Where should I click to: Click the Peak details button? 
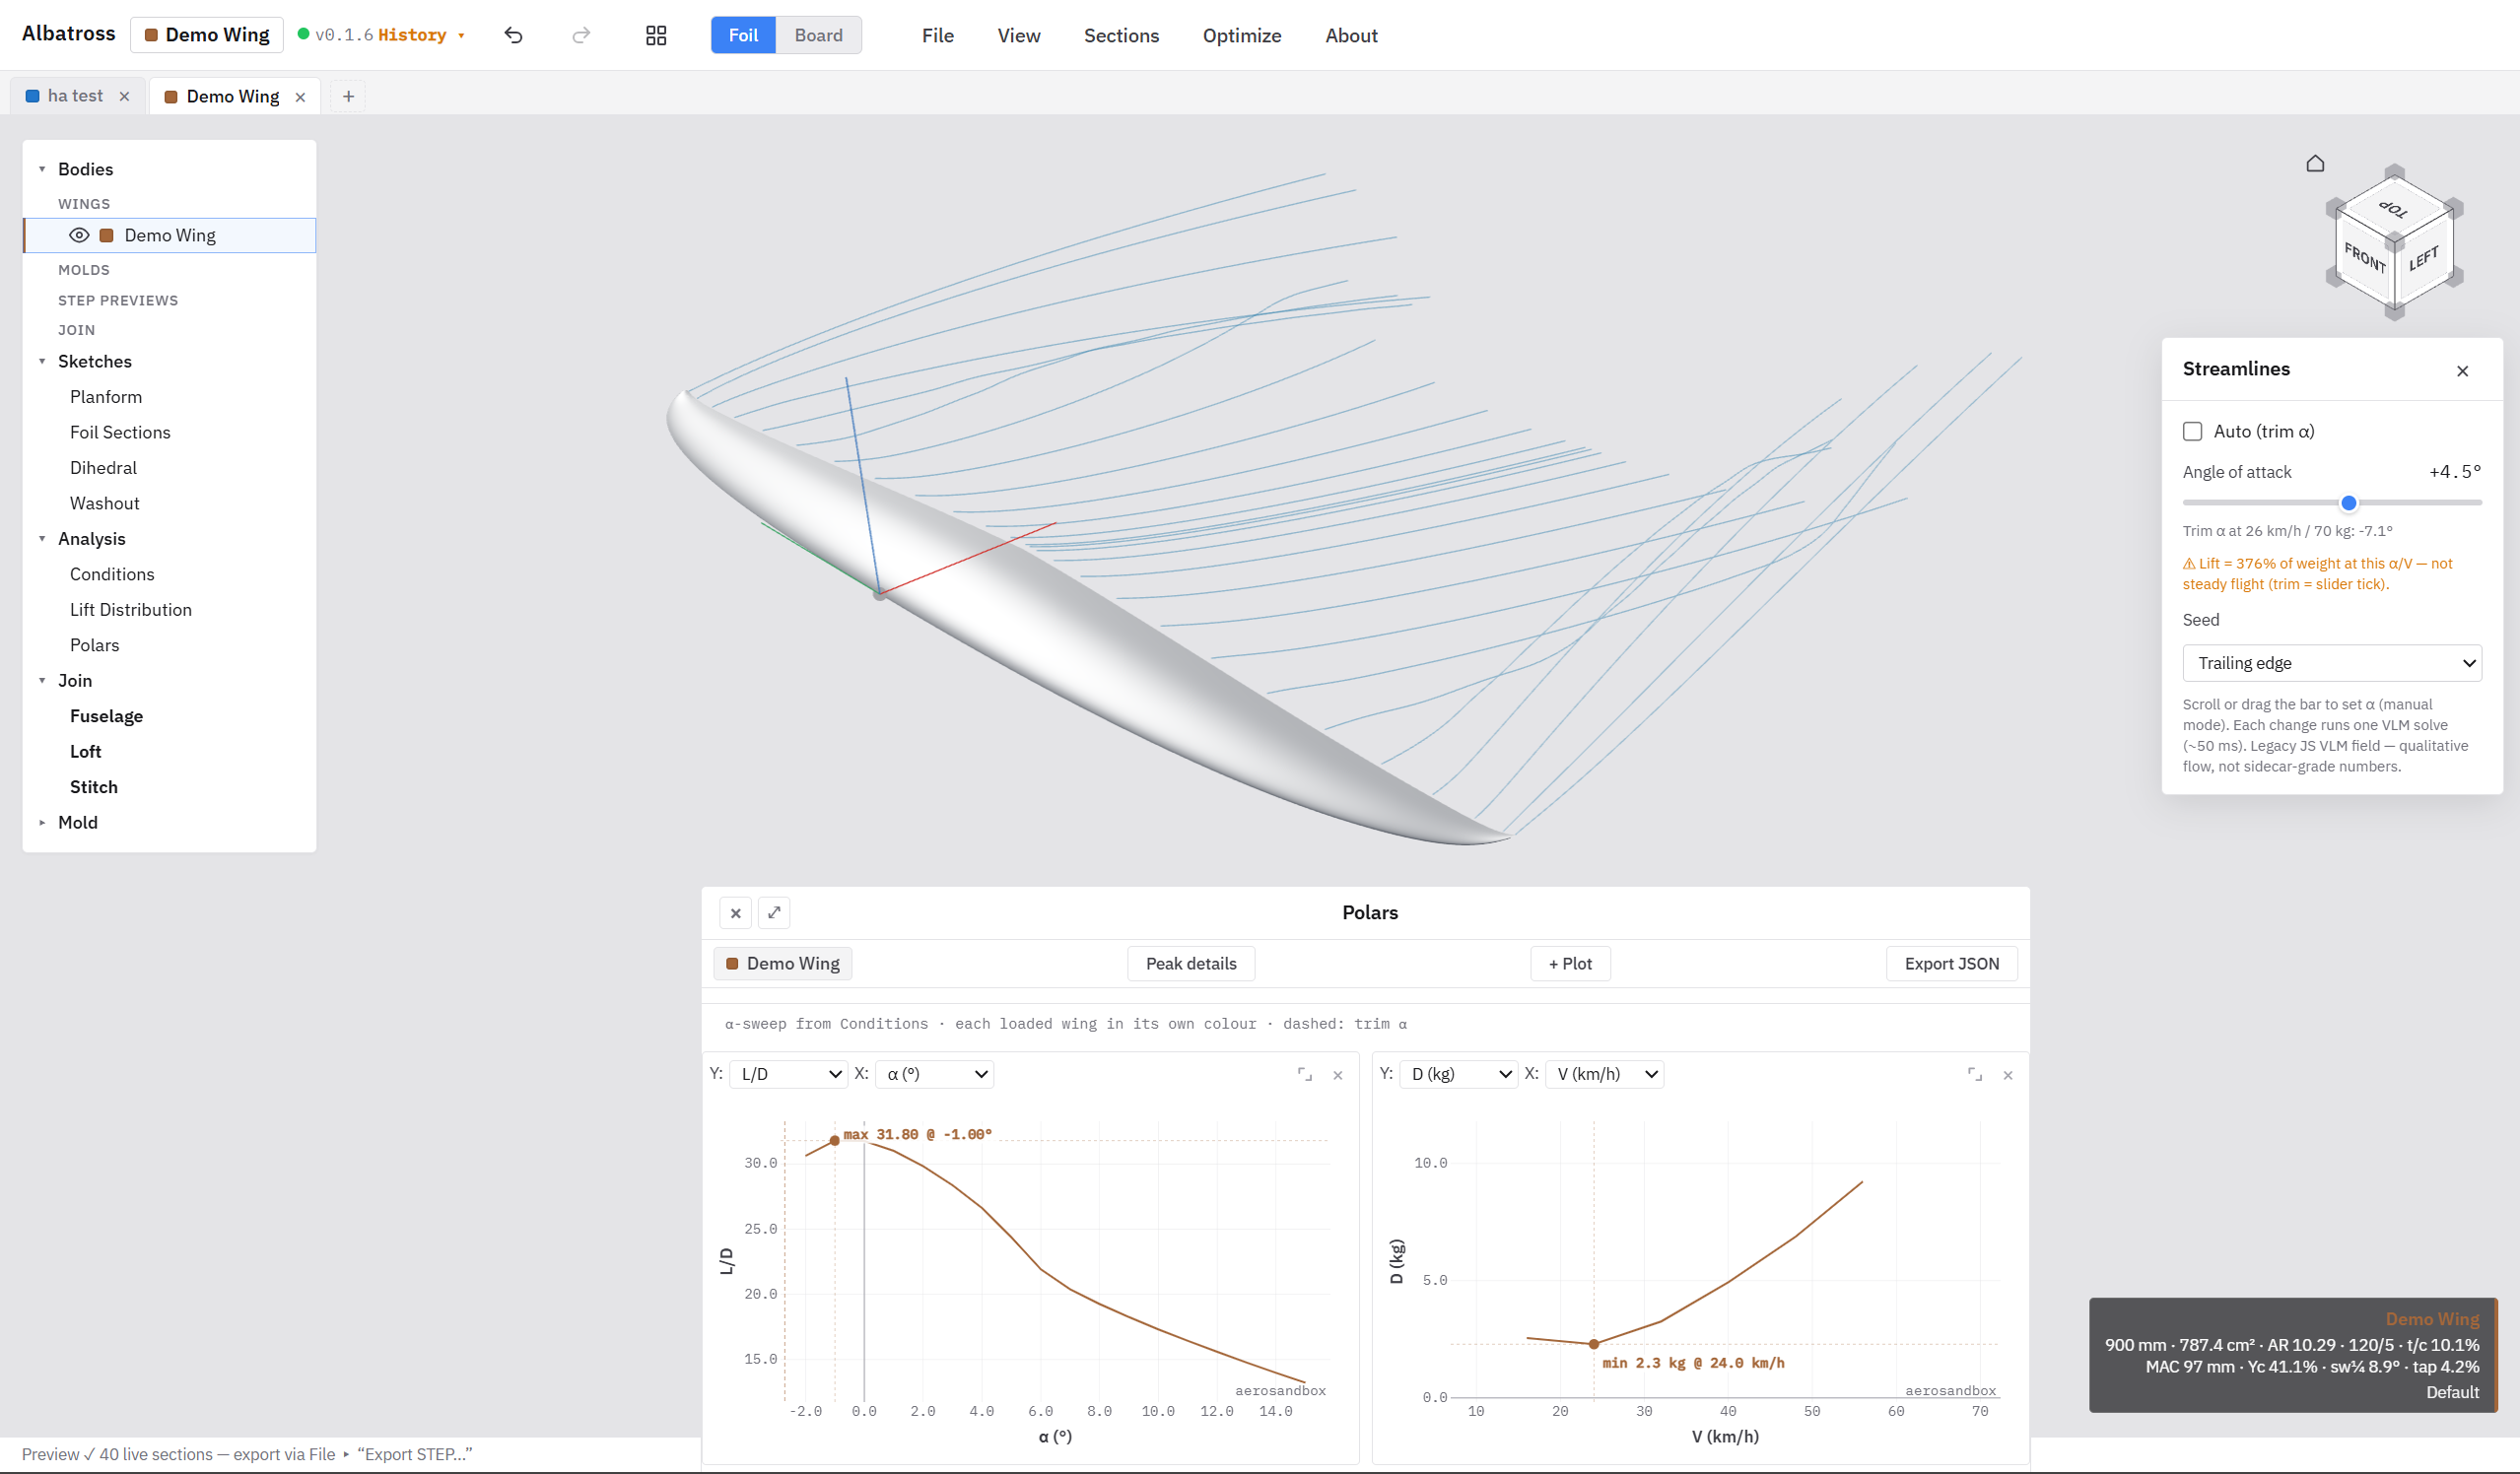pyautogui.click(x=1191, y=964)
